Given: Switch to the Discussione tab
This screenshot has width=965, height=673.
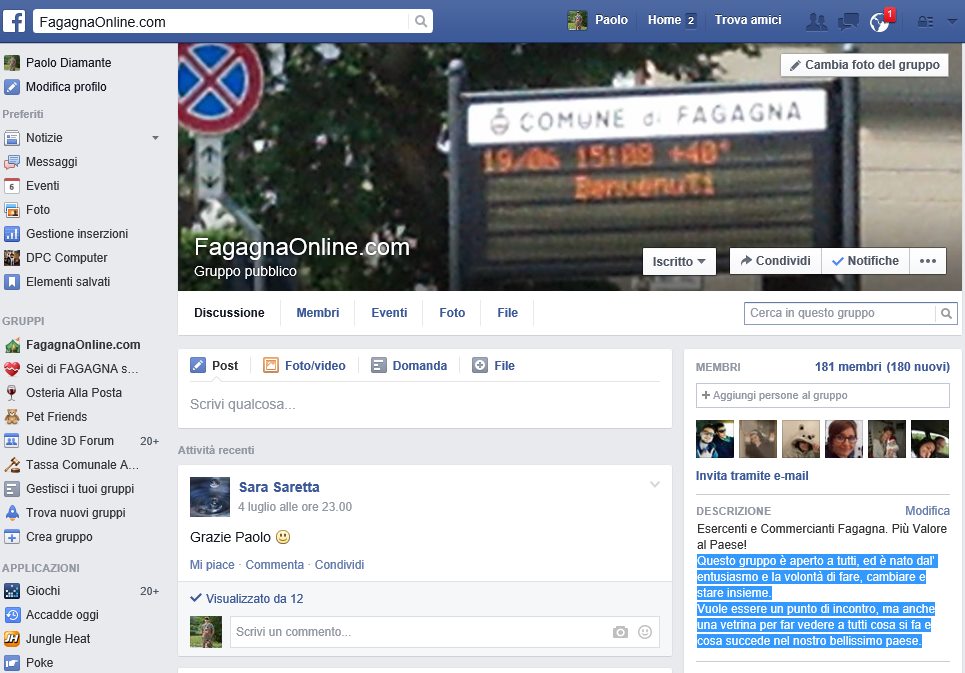Looking at the screenshot, I should [229, 313].
